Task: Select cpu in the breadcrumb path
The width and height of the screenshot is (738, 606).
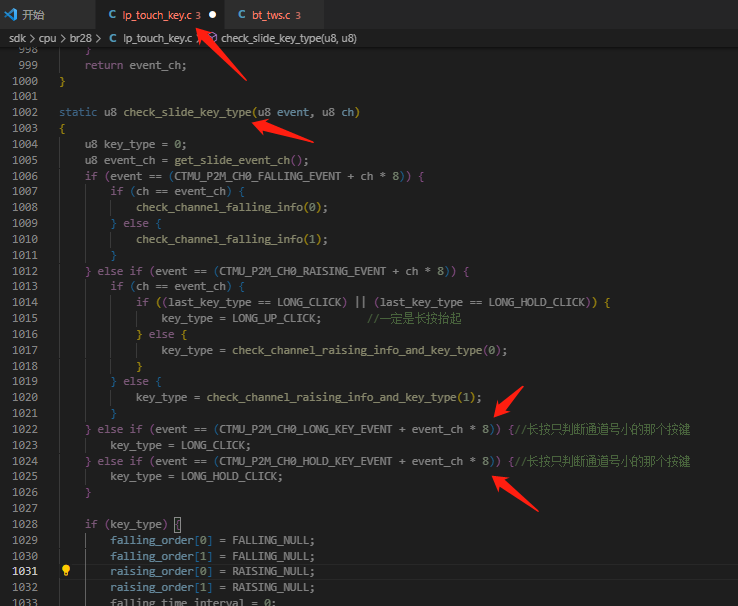Action: coord(48,38)
